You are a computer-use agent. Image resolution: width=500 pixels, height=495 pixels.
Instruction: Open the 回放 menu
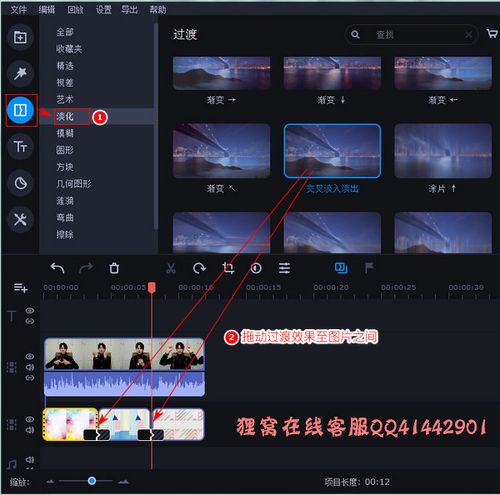pyautogui.click(x=75, y=9)
